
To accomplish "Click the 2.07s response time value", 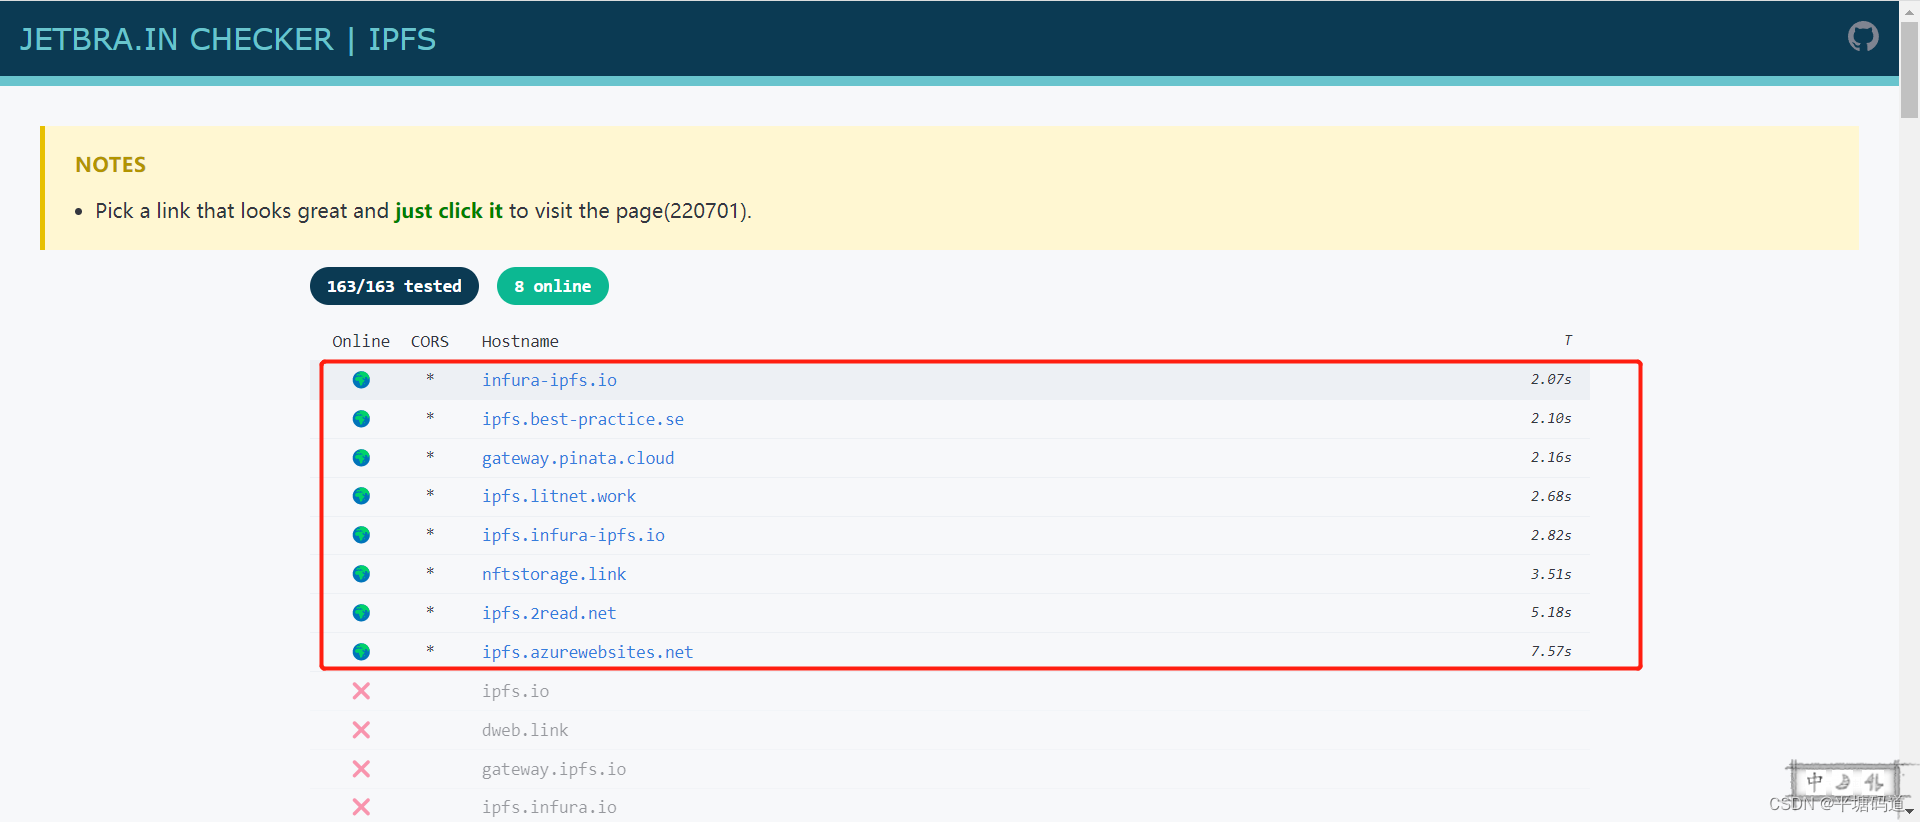I will (1551, 379).
